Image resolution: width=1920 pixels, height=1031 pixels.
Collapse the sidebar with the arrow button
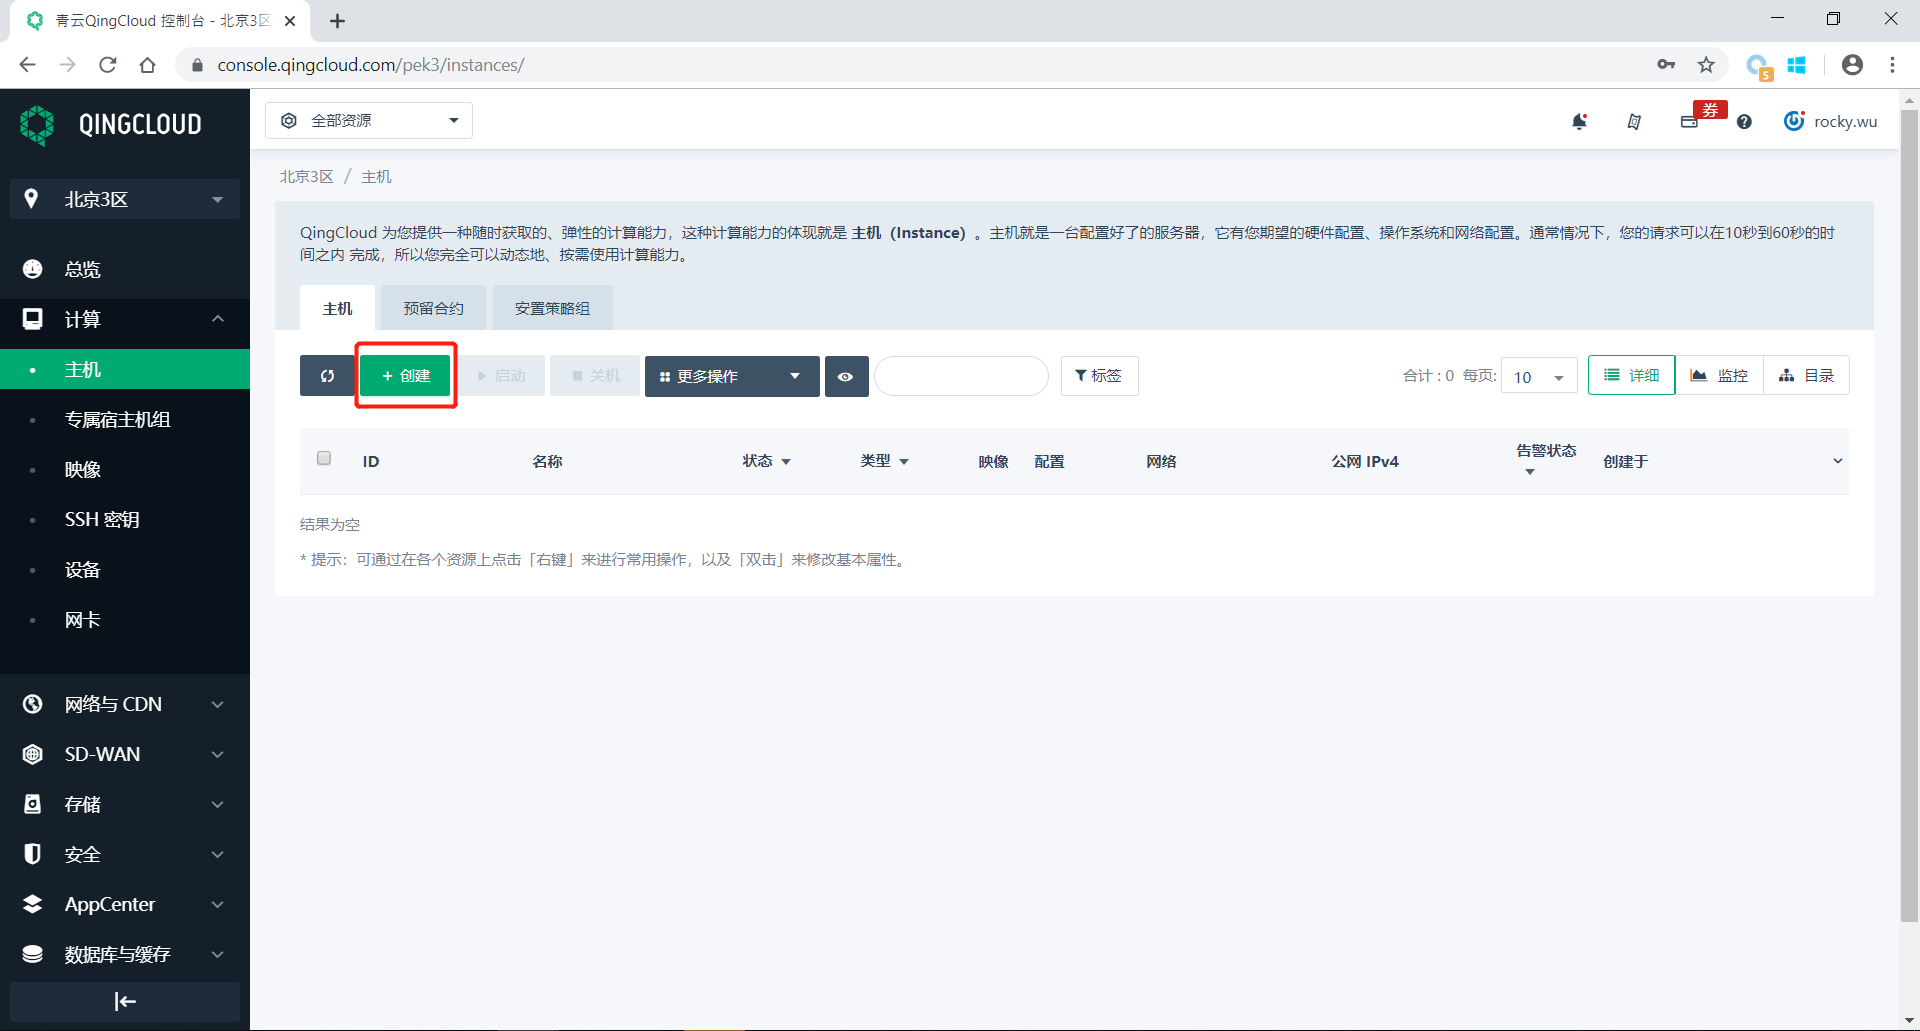(125, 1001)
